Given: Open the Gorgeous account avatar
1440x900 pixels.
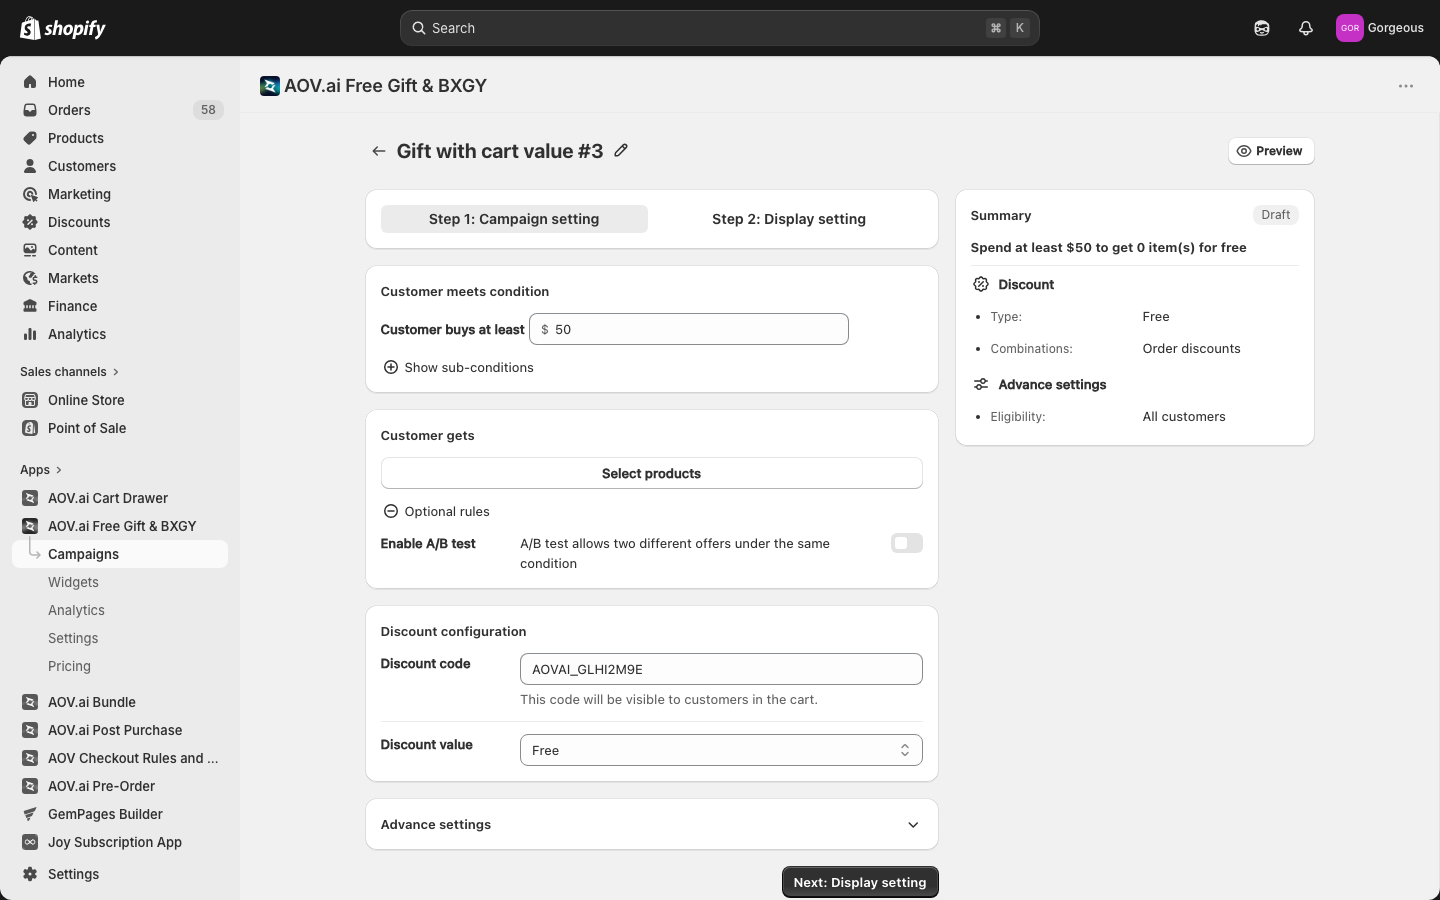Looking at the screenshot, I should pos(1350,28).
